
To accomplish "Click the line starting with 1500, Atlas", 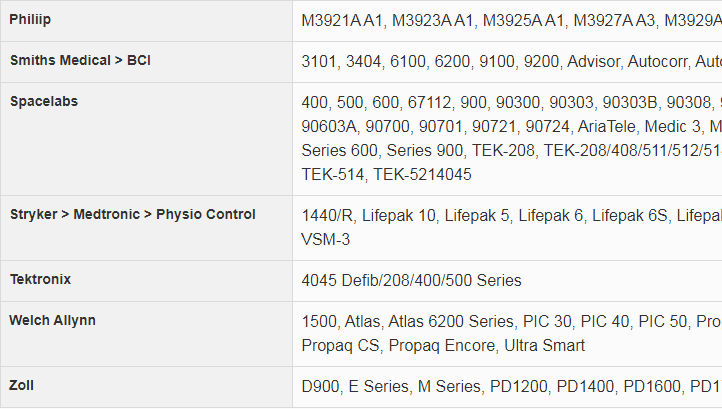I will click(x=510, y=321).
